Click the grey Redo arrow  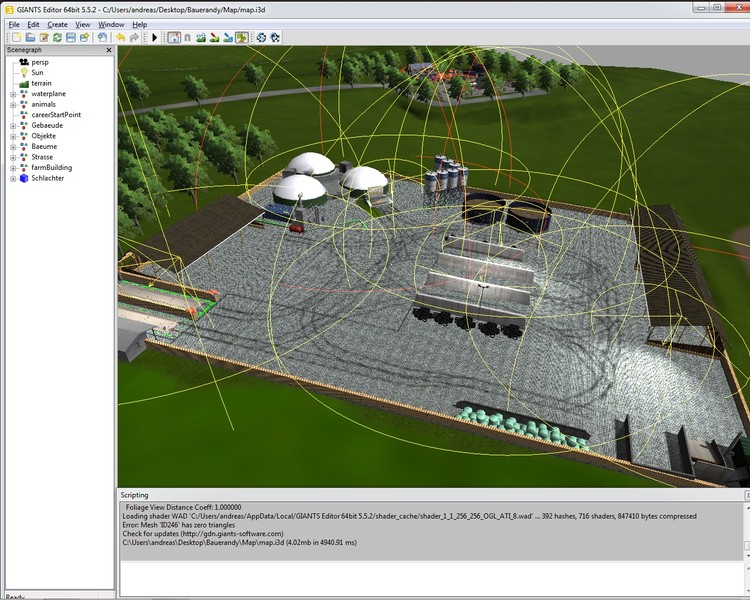134,37
